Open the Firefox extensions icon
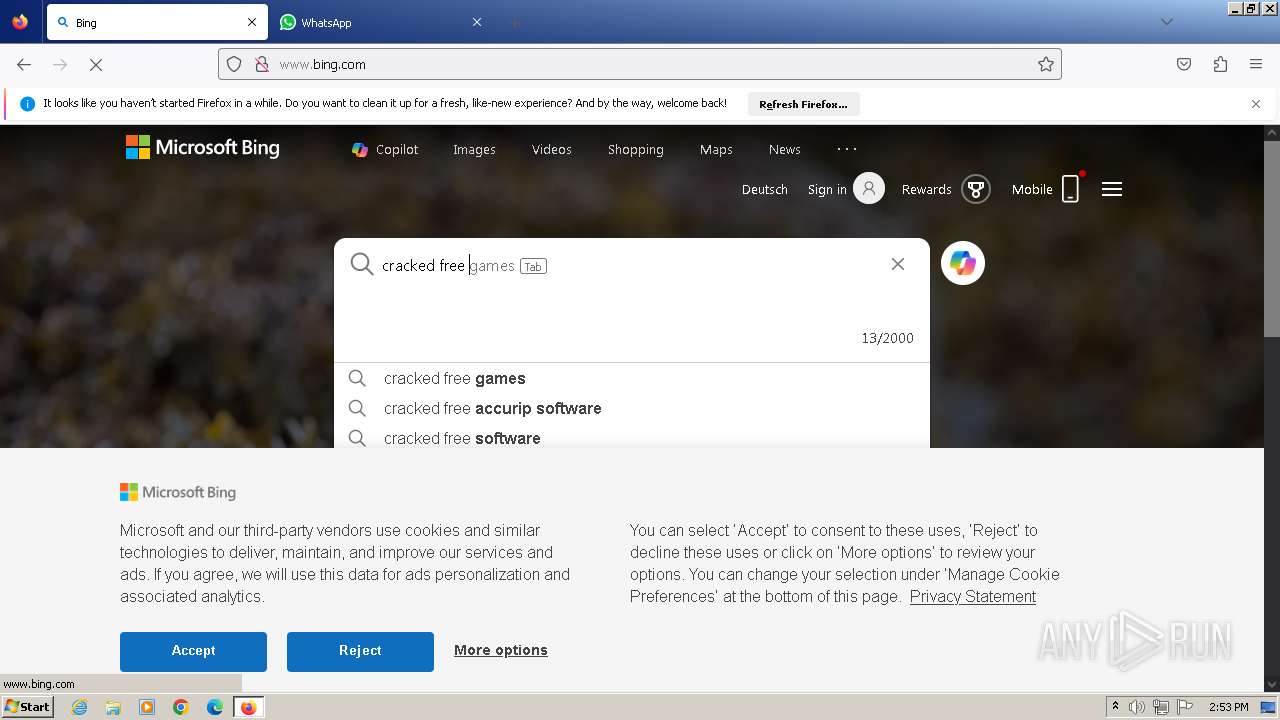The height and width of the screenshot is (720, 1280). [x=1220, y=64]
